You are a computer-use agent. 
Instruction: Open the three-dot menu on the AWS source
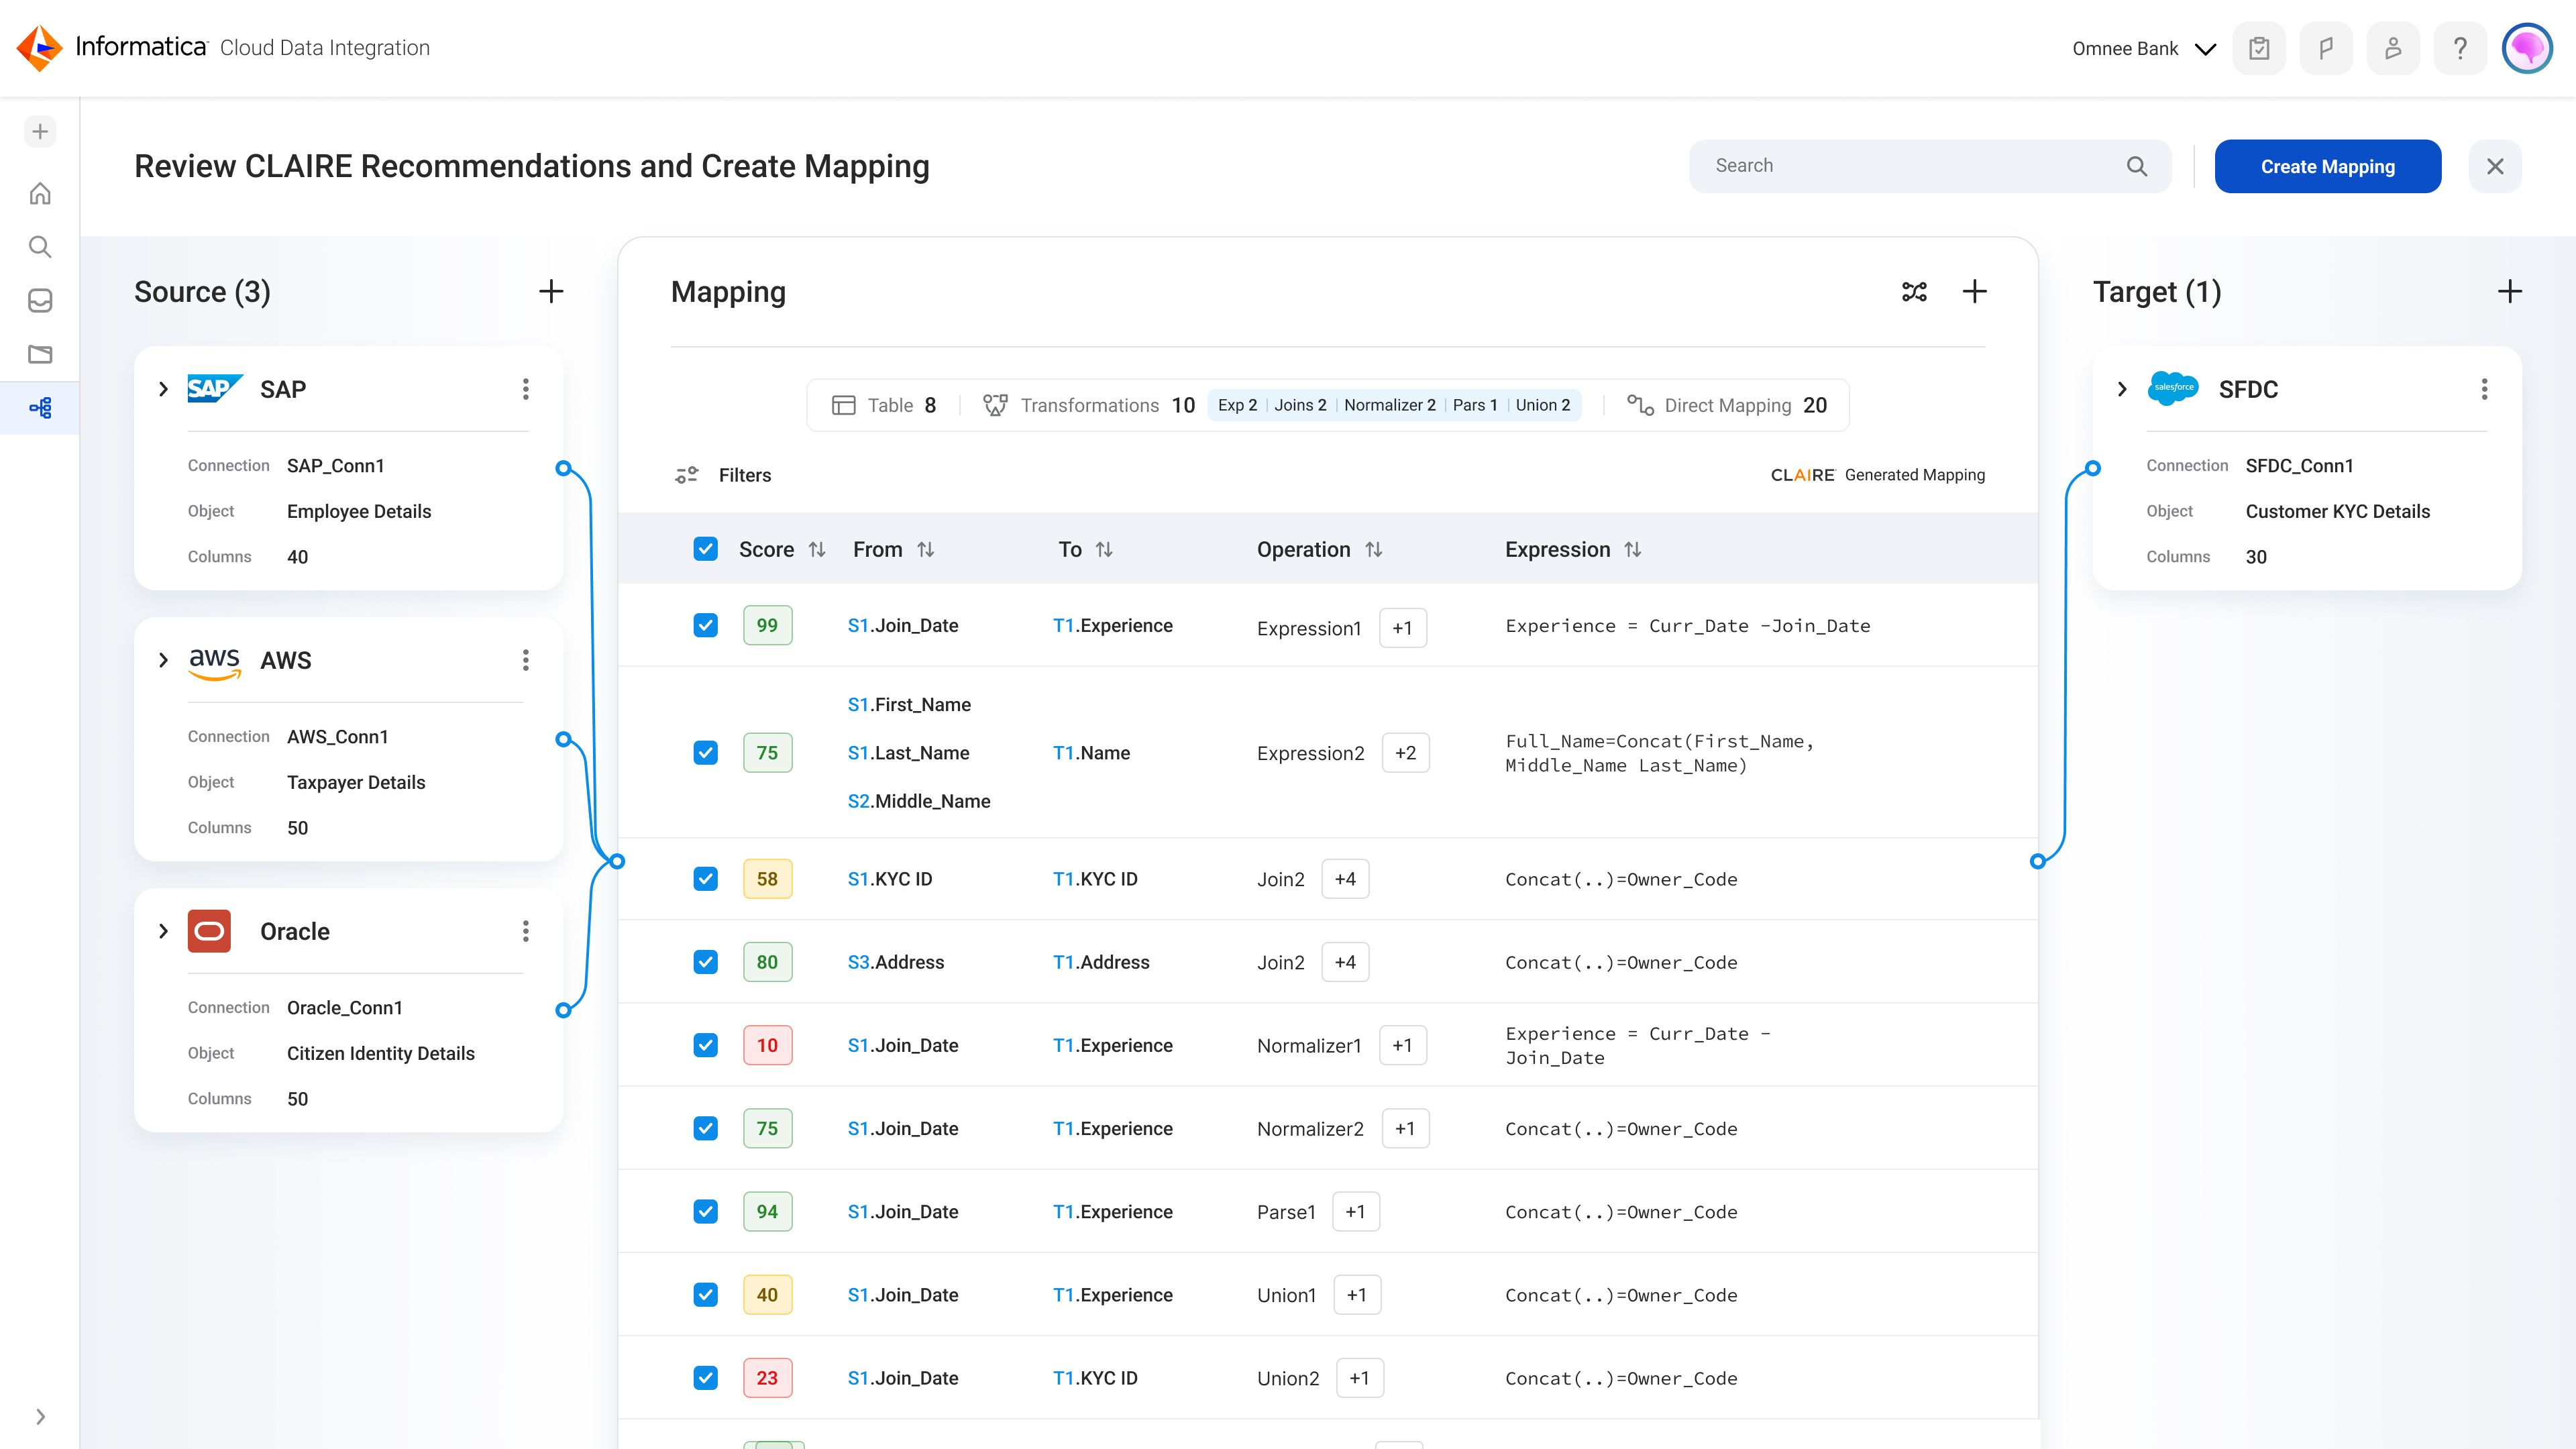(x=526, y=660)
